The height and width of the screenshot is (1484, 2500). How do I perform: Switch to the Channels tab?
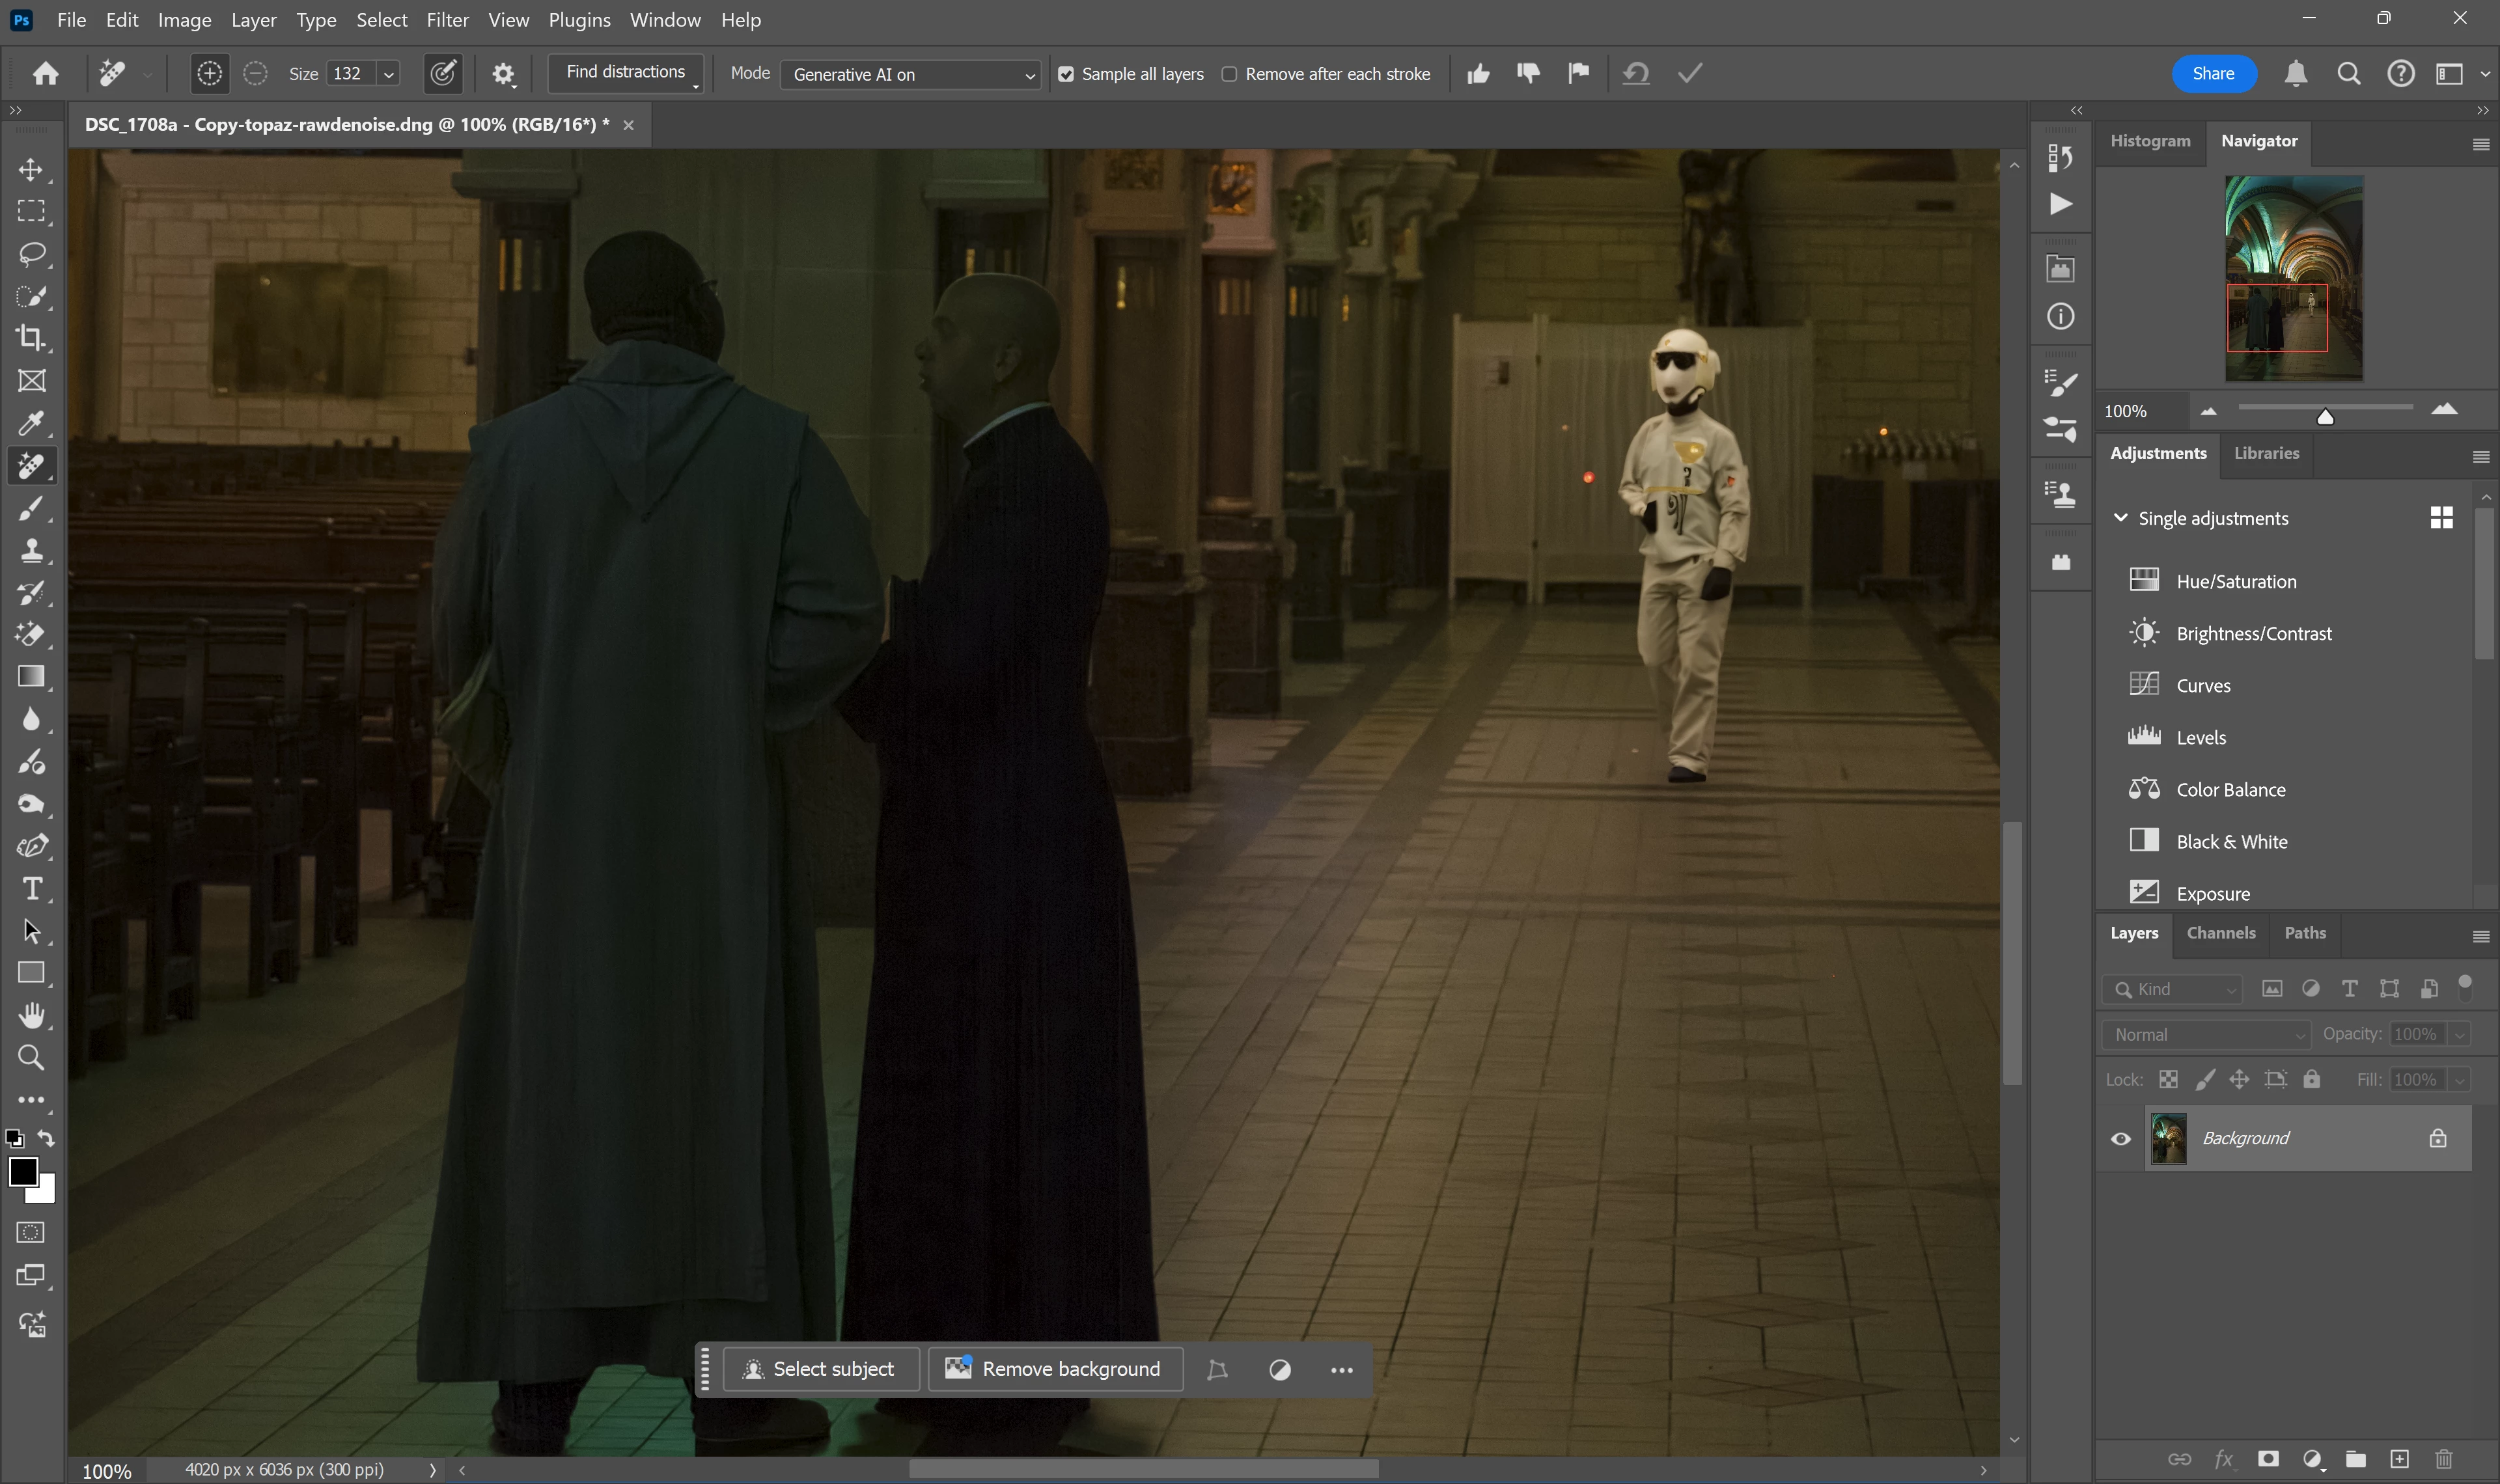pyautogui.click(x=2220, y=933)
